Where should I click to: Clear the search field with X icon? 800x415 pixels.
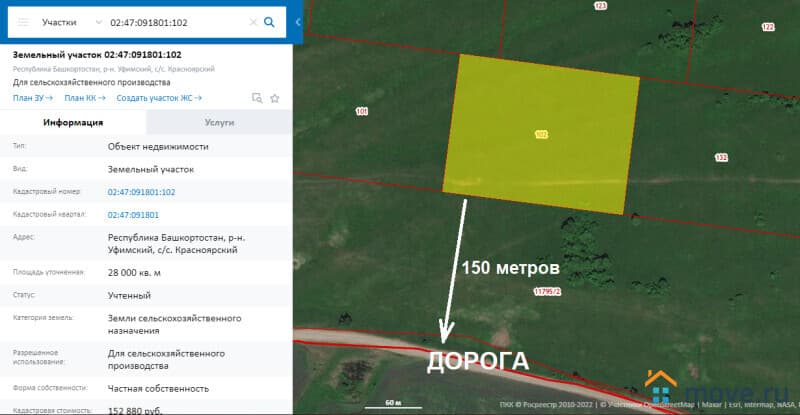[x=252, y=21]
